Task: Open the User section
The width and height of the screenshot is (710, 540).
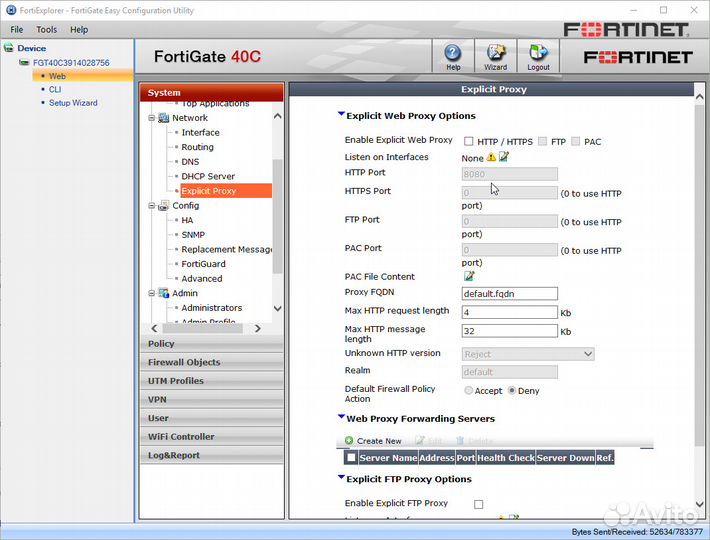Action: [211, 418]
